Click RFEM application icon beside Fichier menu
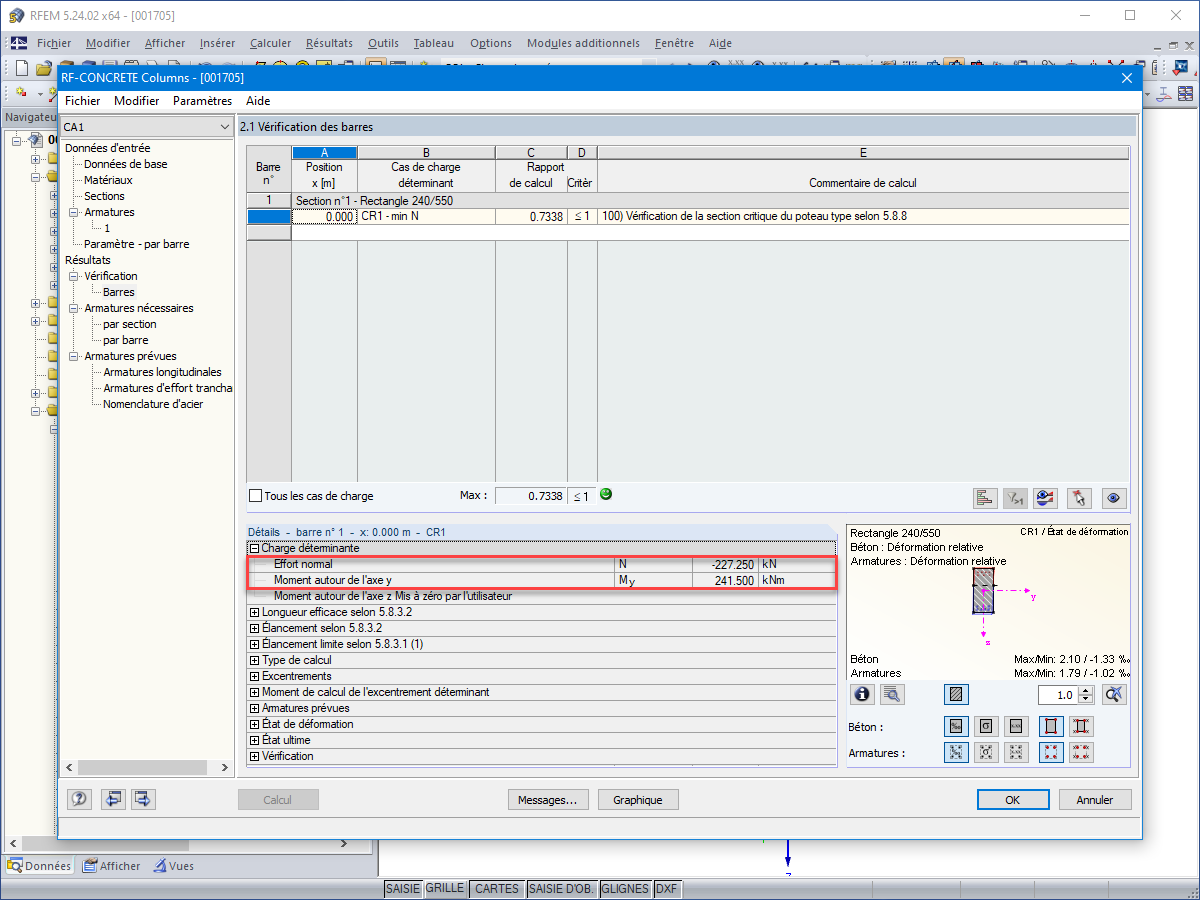This screenshot has width=1200, height=900. (19, 43)
